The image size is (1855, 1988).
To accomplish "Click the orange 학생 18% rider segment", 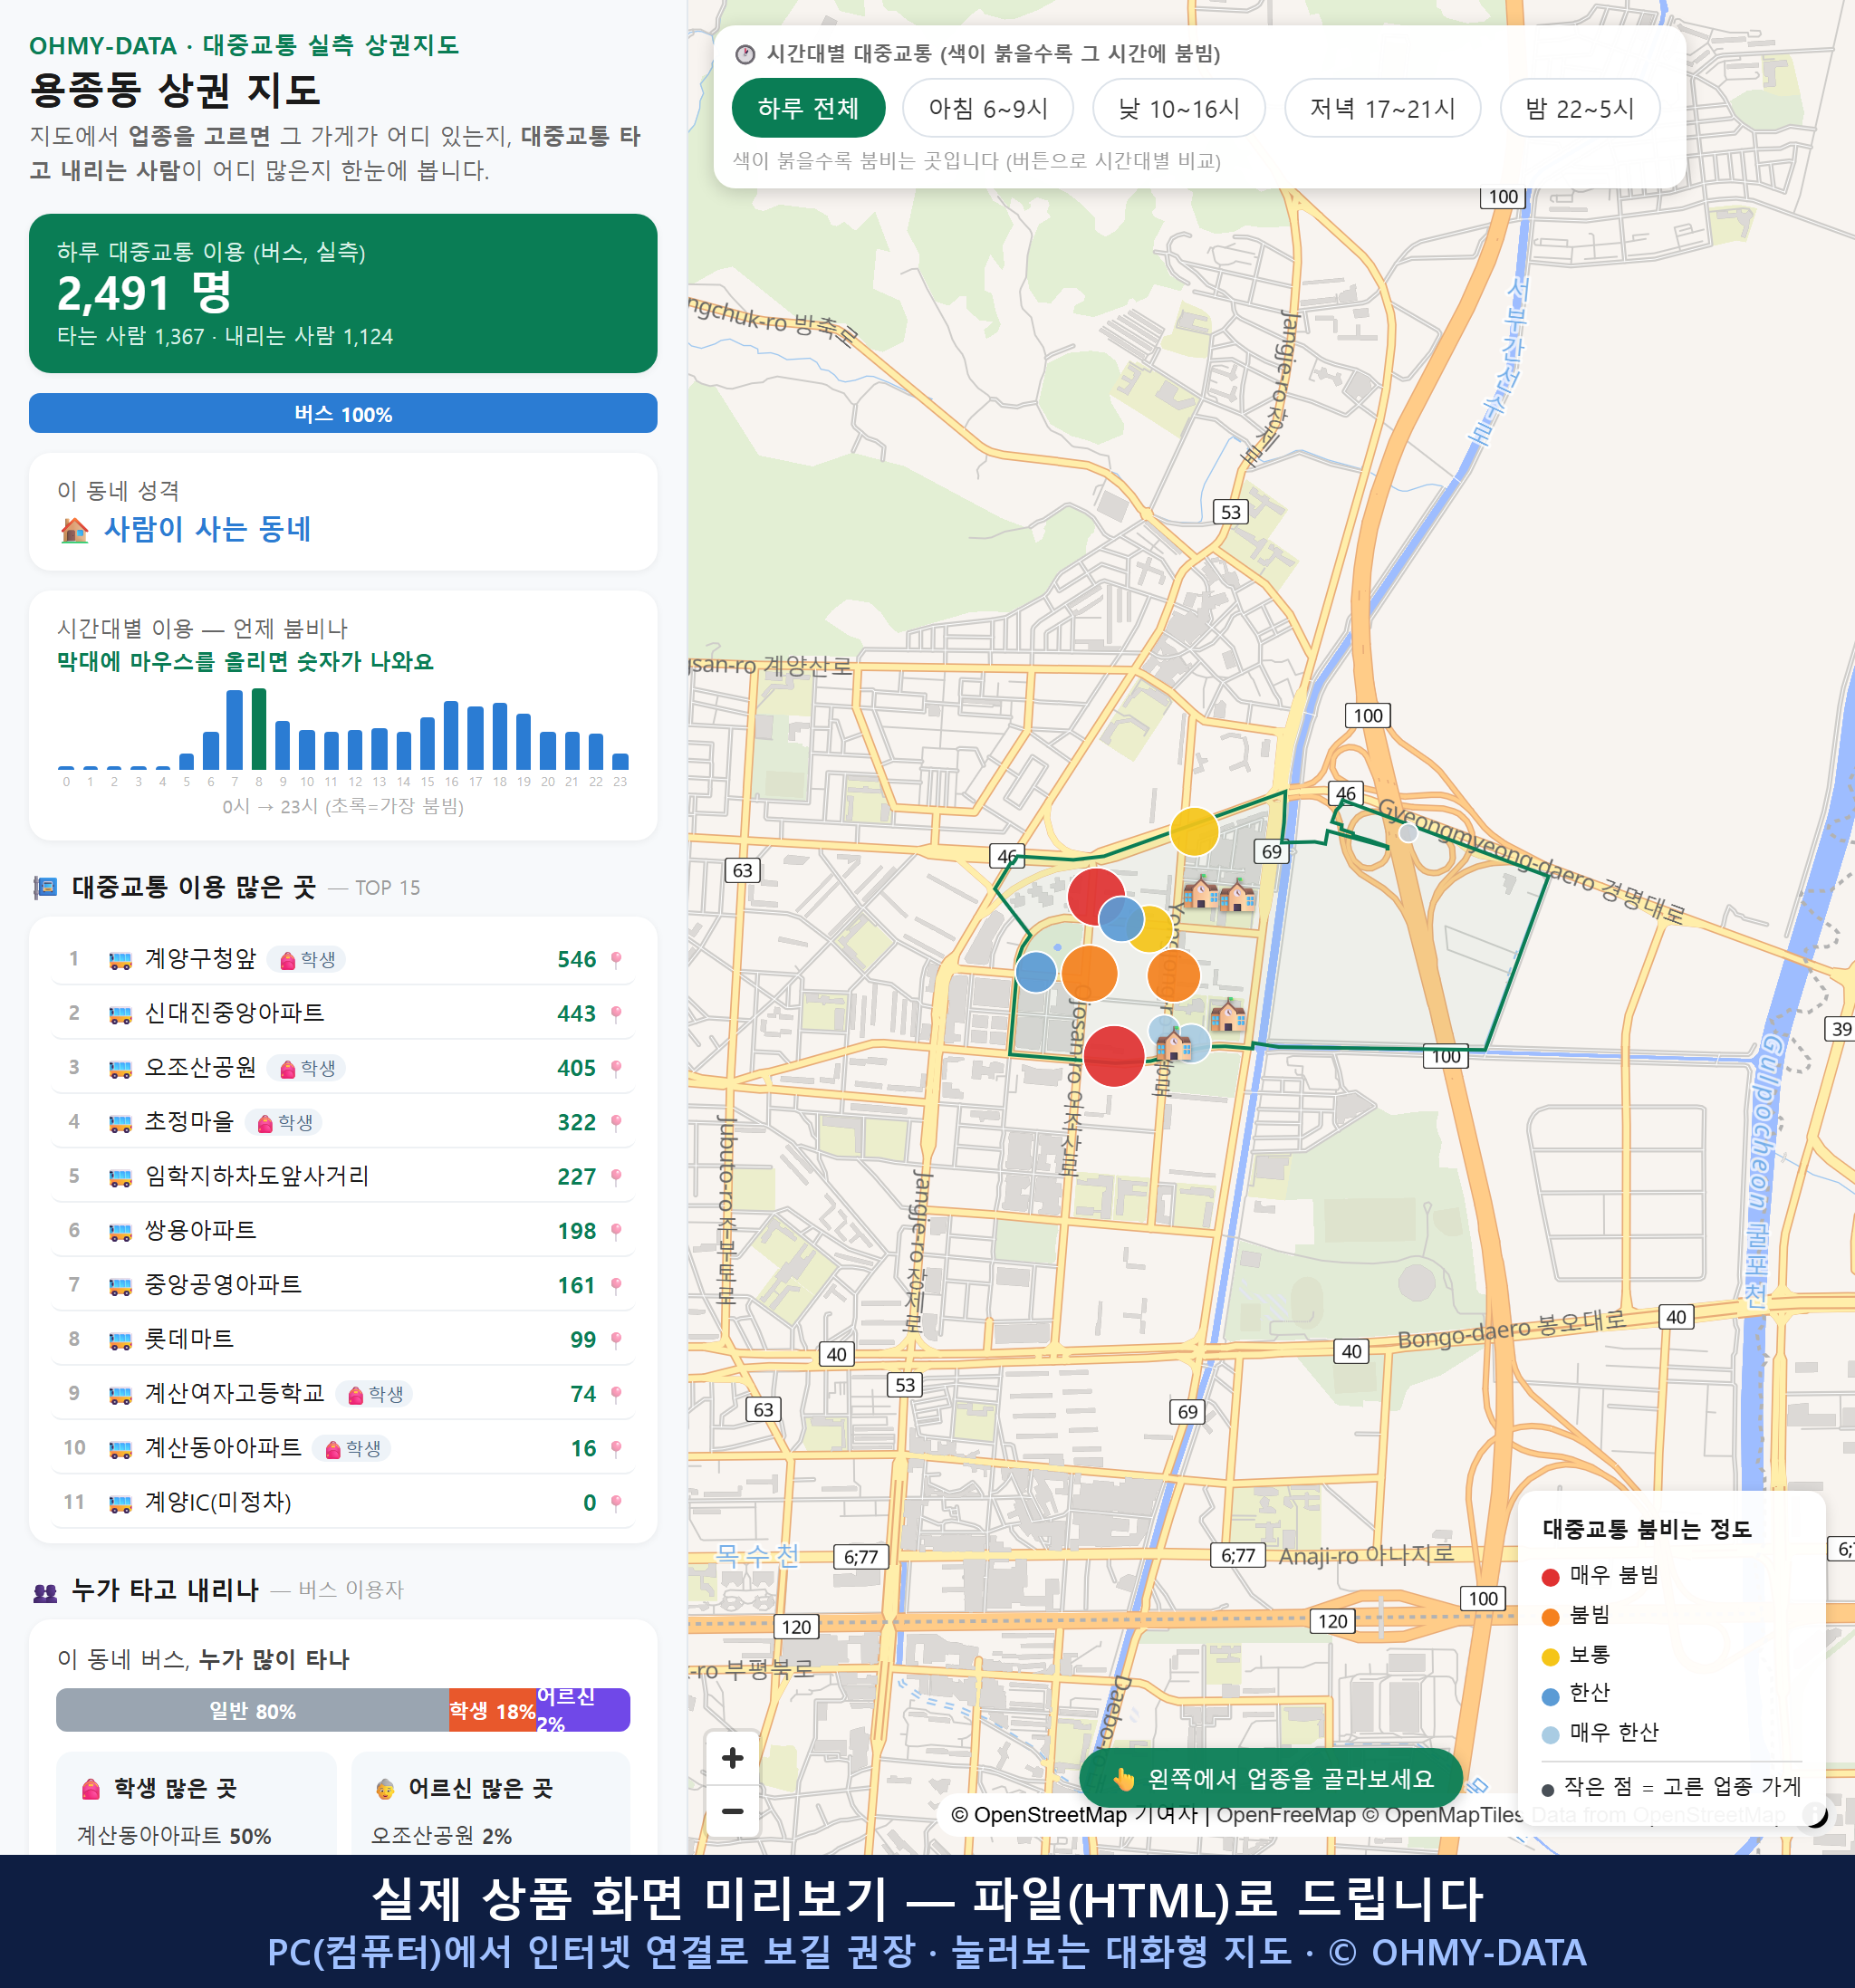I will click(x=493, y=1711).
